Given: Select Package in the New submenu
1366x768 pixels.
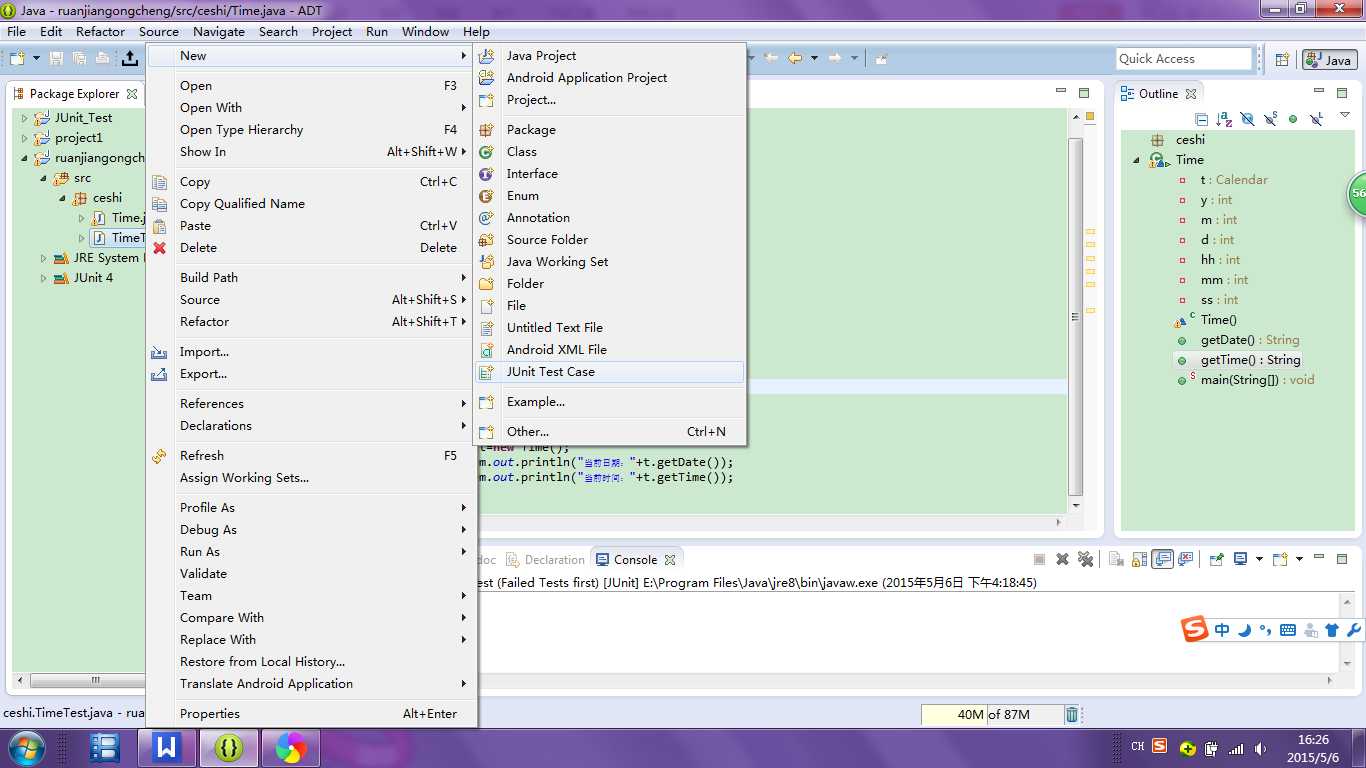Looking at the screenshot, I should 610,130.
